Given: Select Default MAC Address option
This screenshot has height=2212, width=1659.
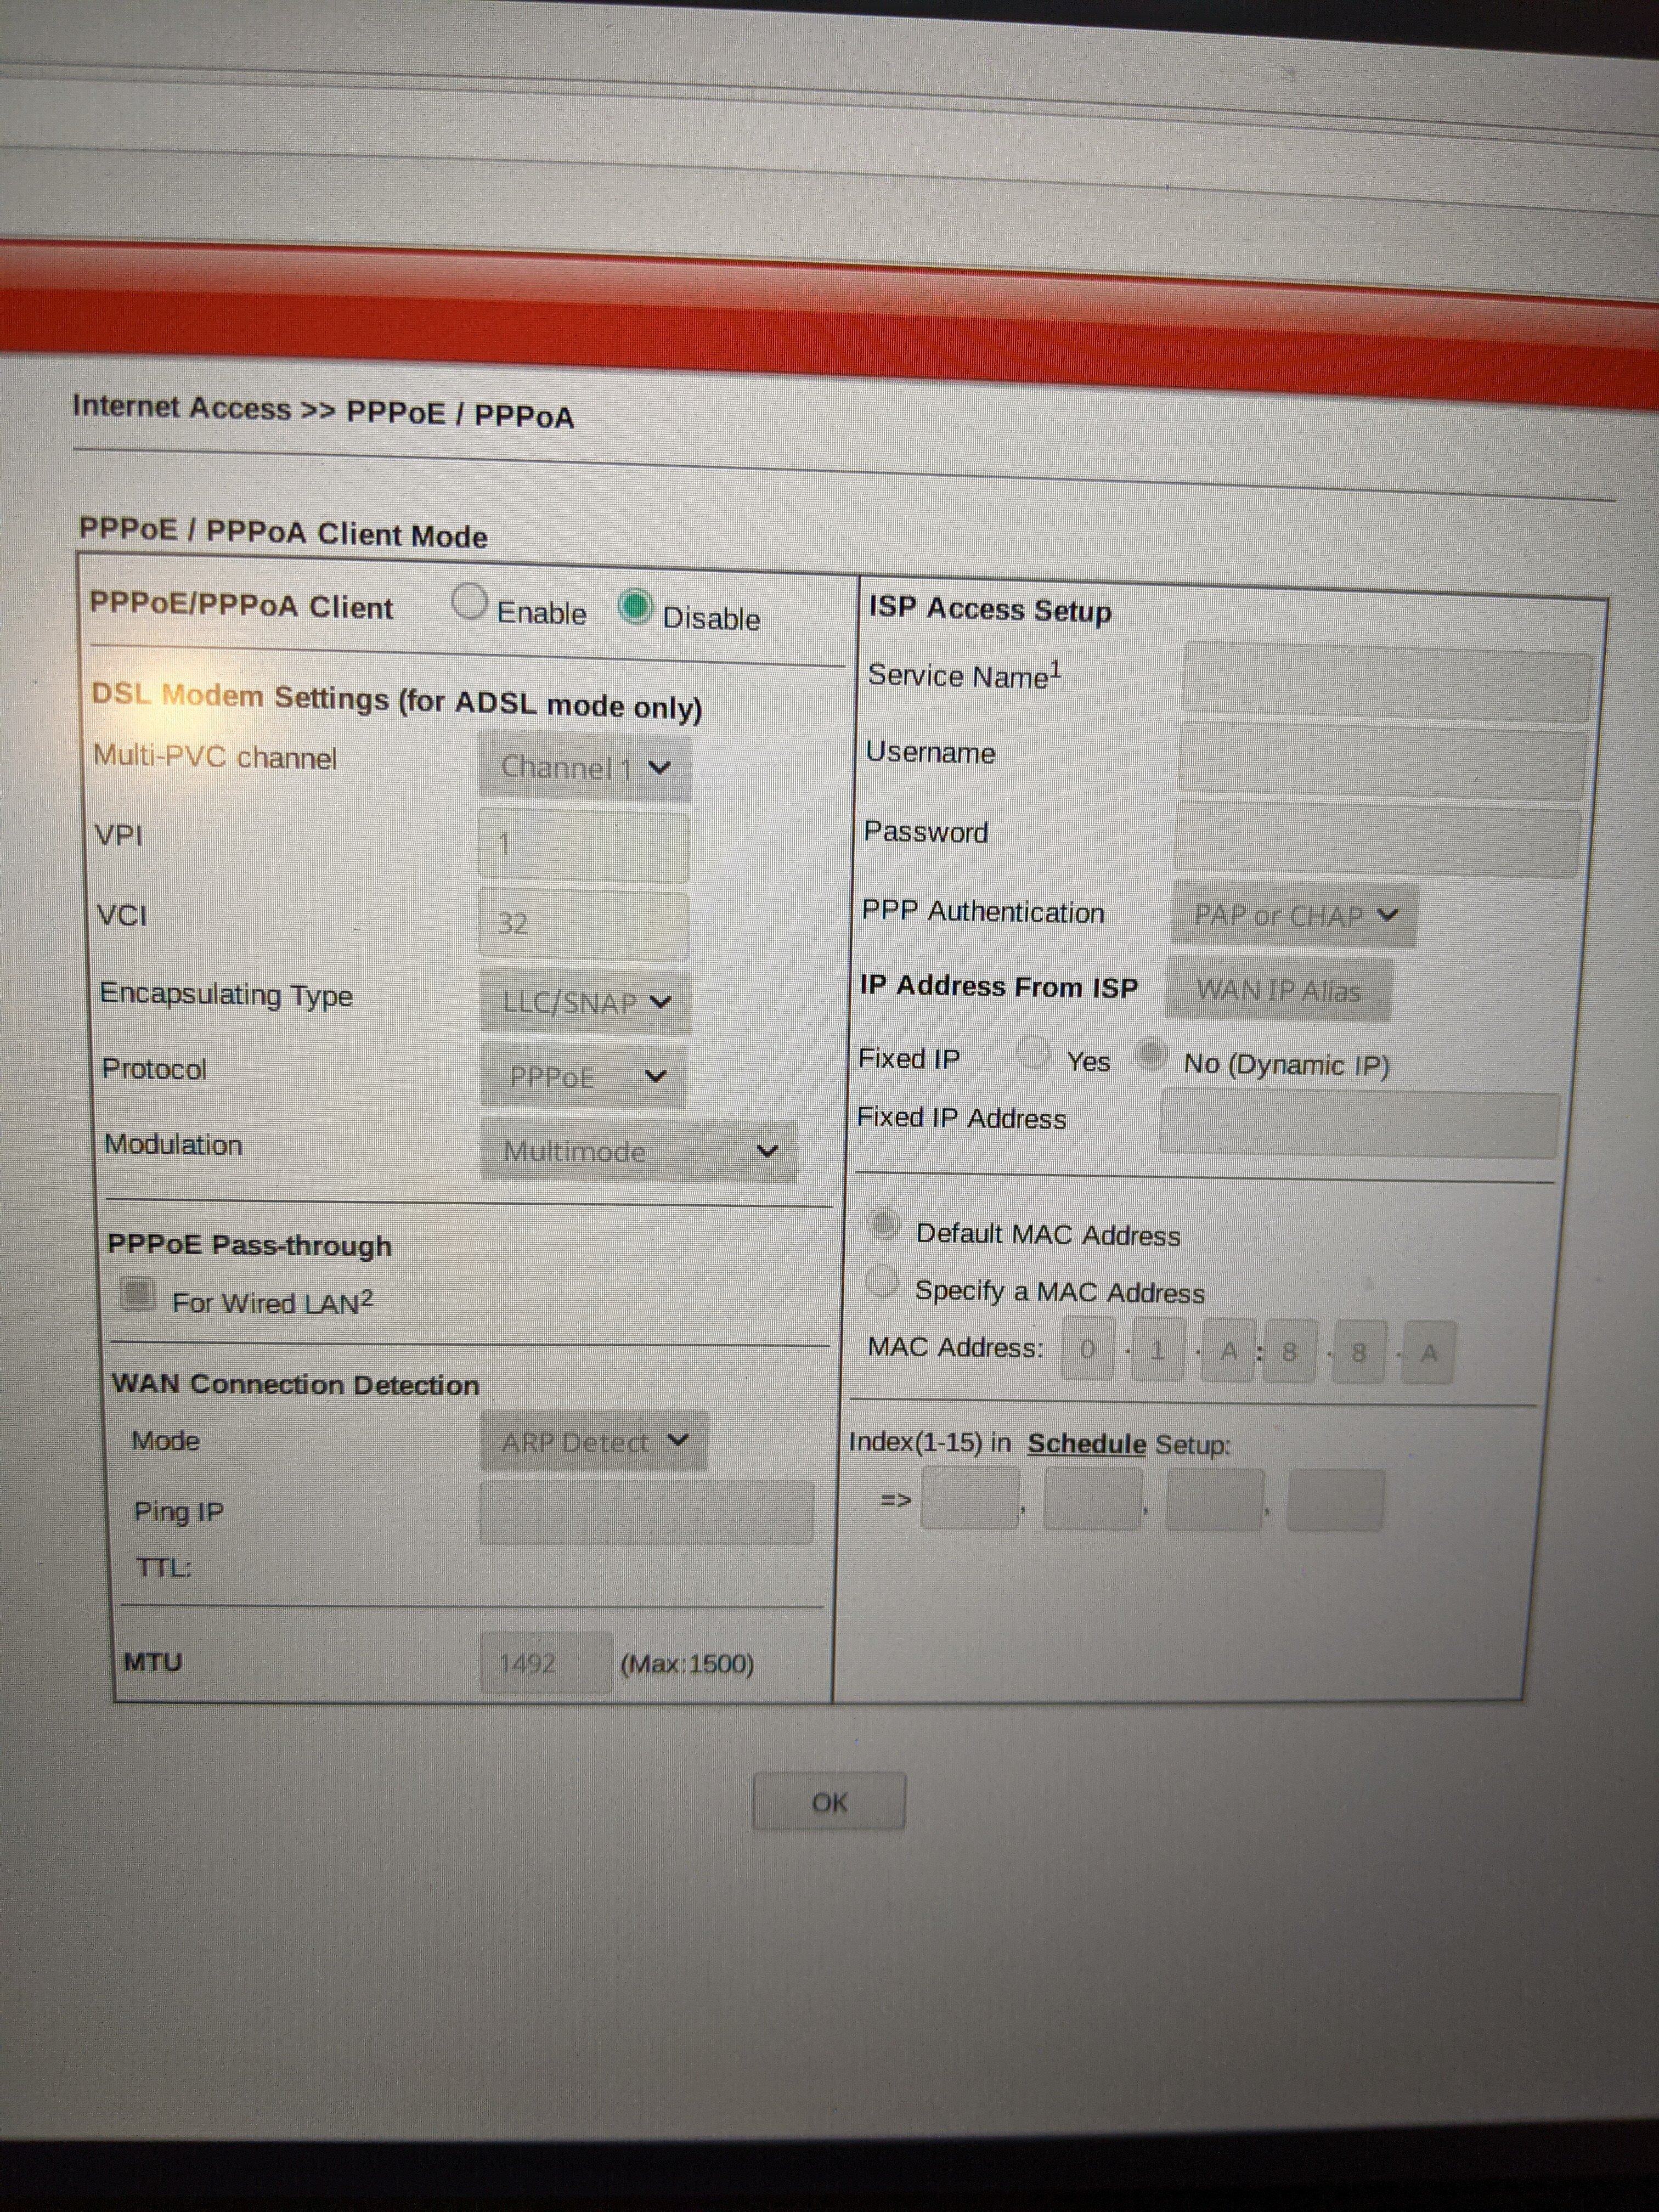Looking at the screenshot, I should pos(884,1224).
